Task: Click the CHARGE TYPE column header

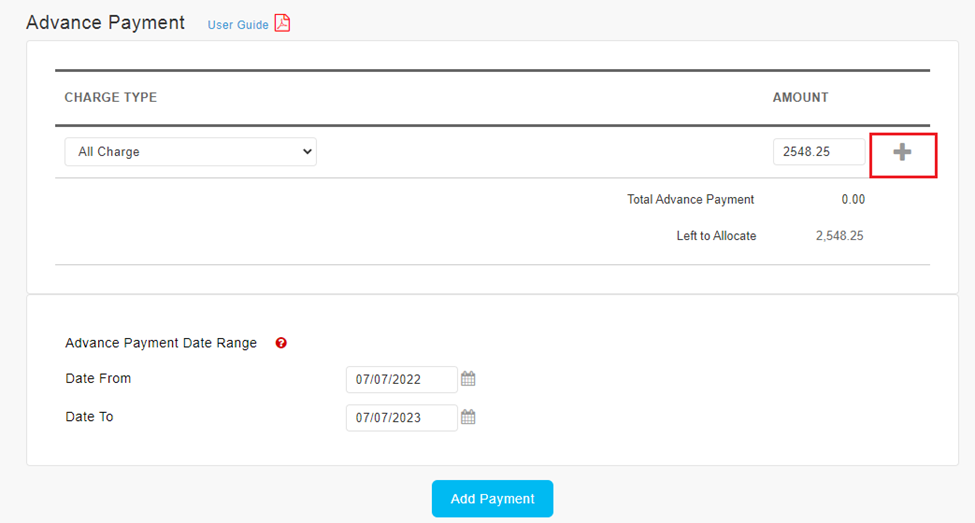Action: pyautogui.click(x=110, y=98)
